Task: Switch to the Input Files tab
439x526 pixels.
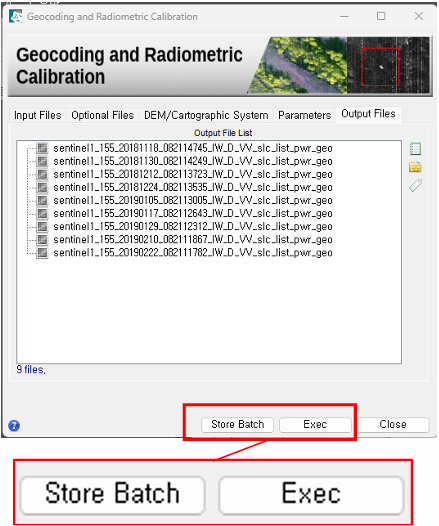Action: (38, 115)
